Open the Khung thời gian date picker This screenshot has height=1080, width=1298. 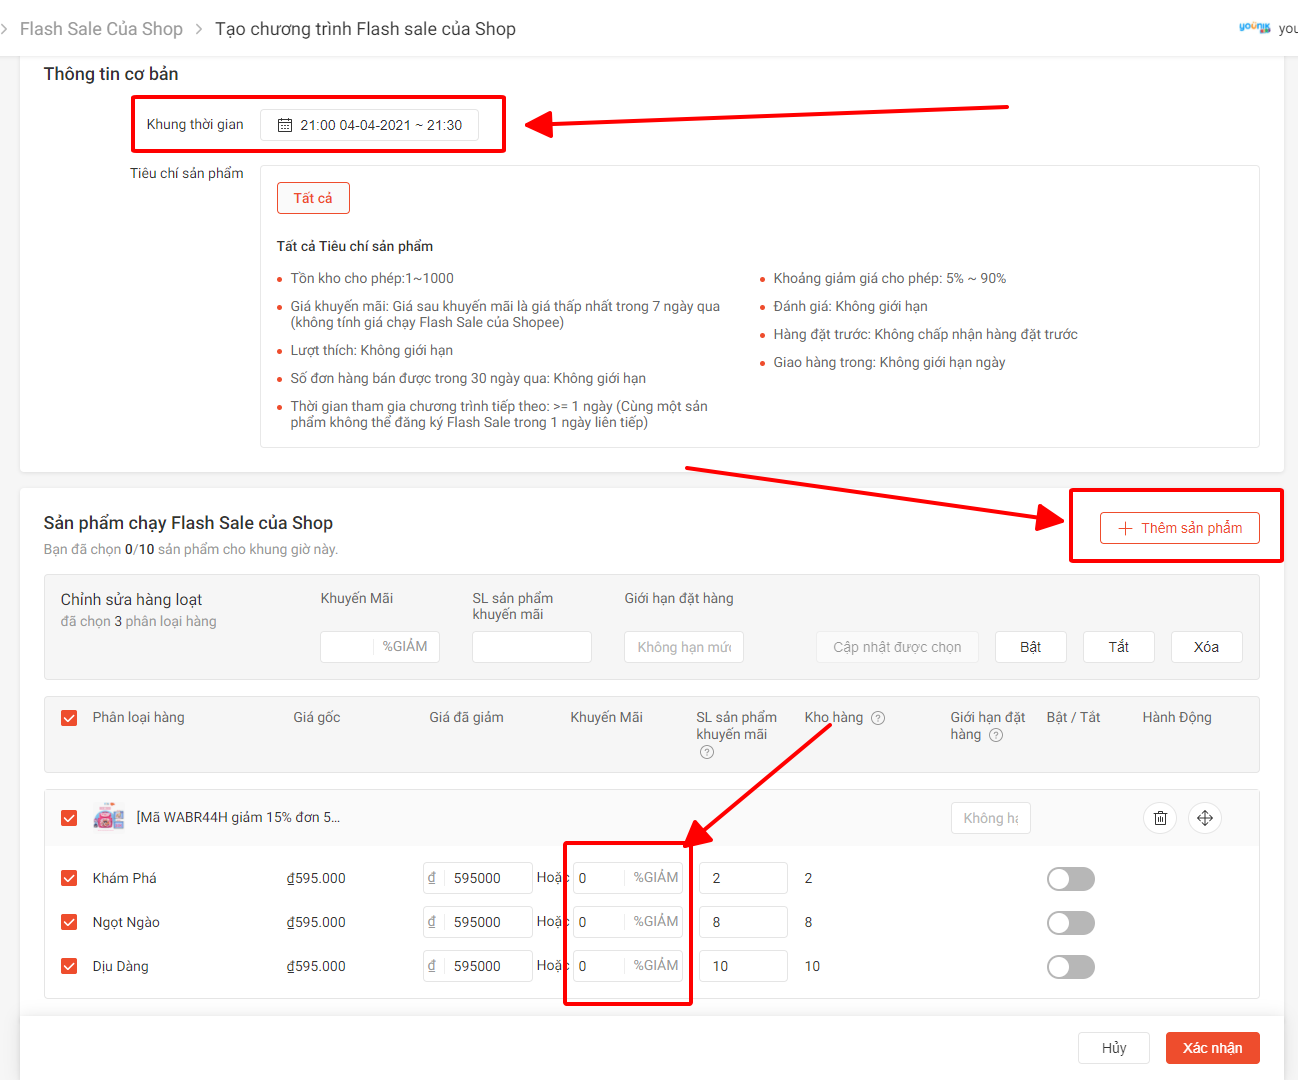(369, 125)
